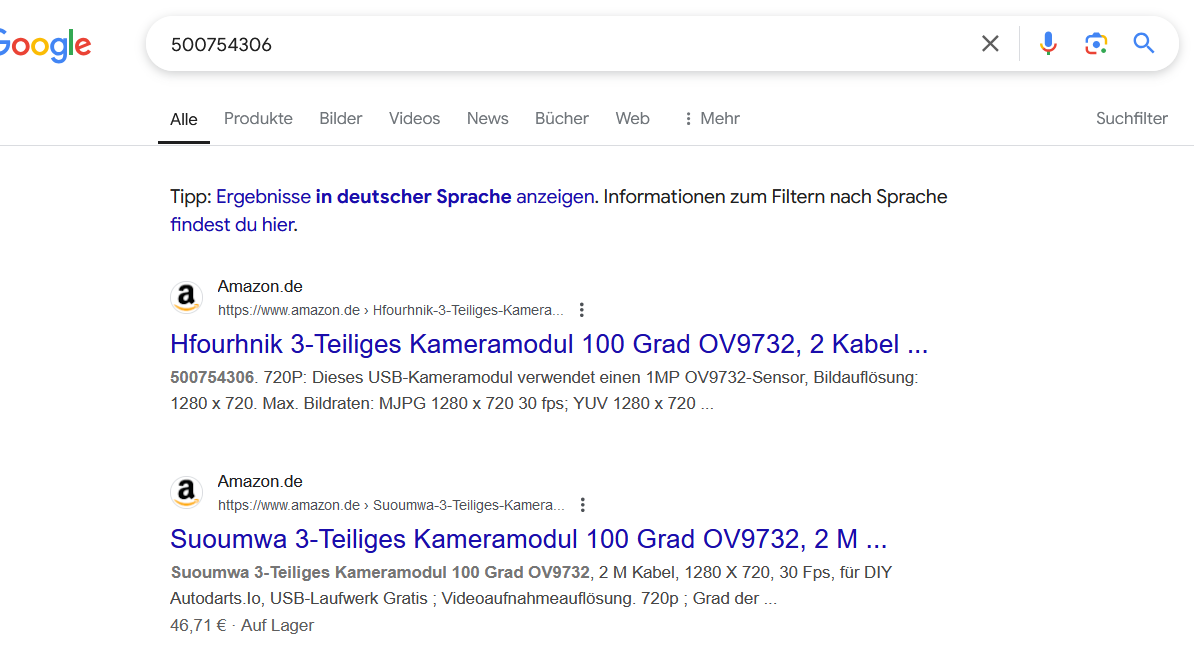Select the Alle tab
The width and height of the screenshot is (1194, 657).
(184, 120)
